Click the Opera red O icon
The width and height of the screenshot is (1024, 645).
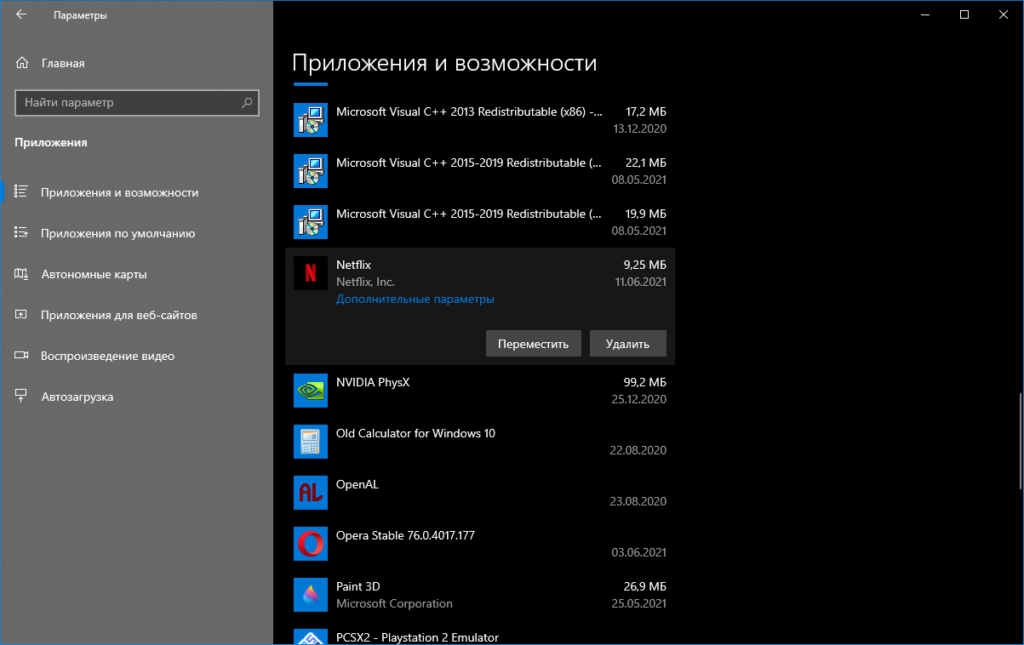click(x=310, y=543)
